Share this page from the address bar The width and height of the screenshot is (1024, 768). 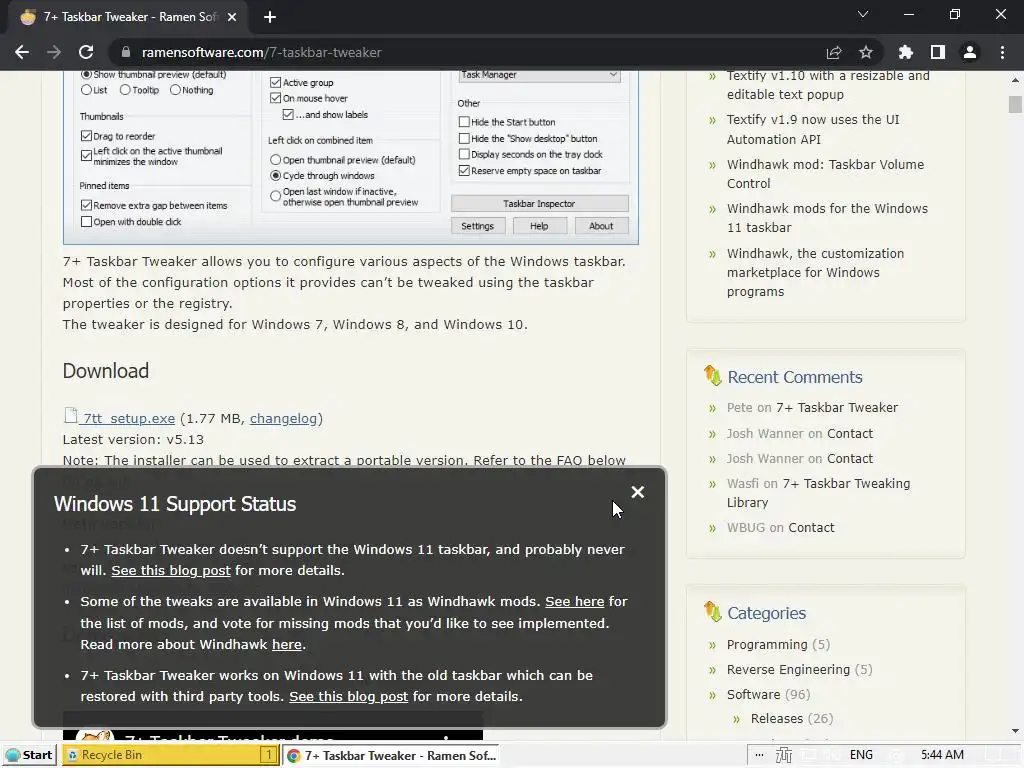834,52
